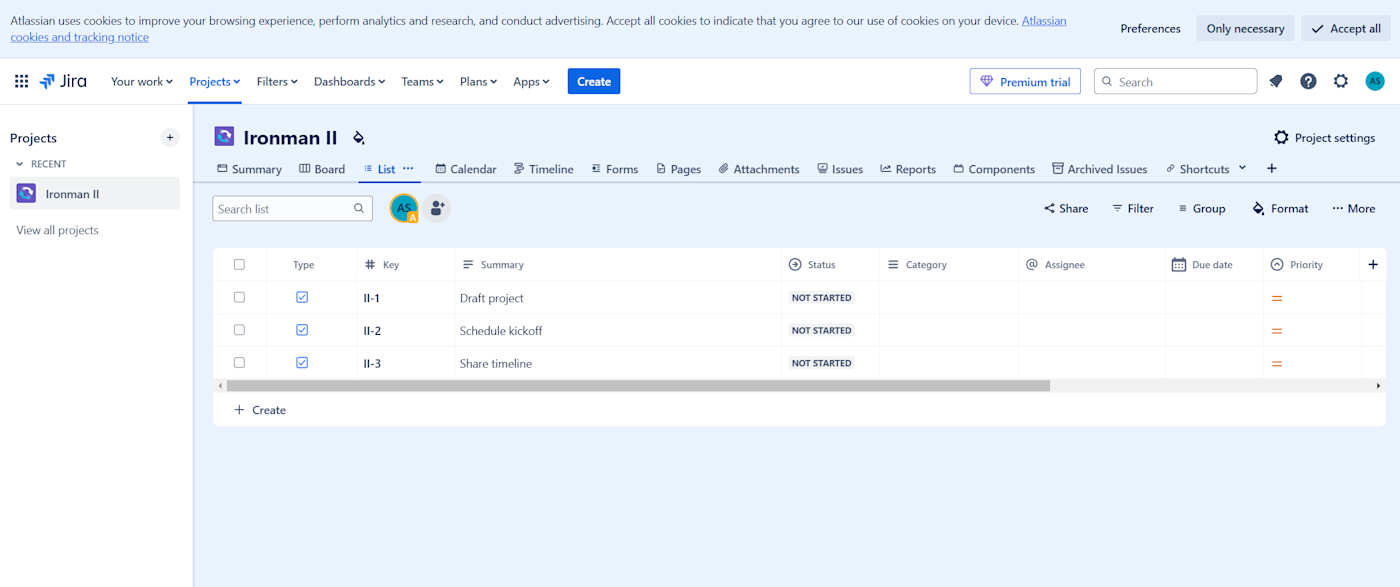Click medium priority icon for Schedule kickoff
The height and width of the screenshot is (587, 1400).
(x=1277, y=331)
